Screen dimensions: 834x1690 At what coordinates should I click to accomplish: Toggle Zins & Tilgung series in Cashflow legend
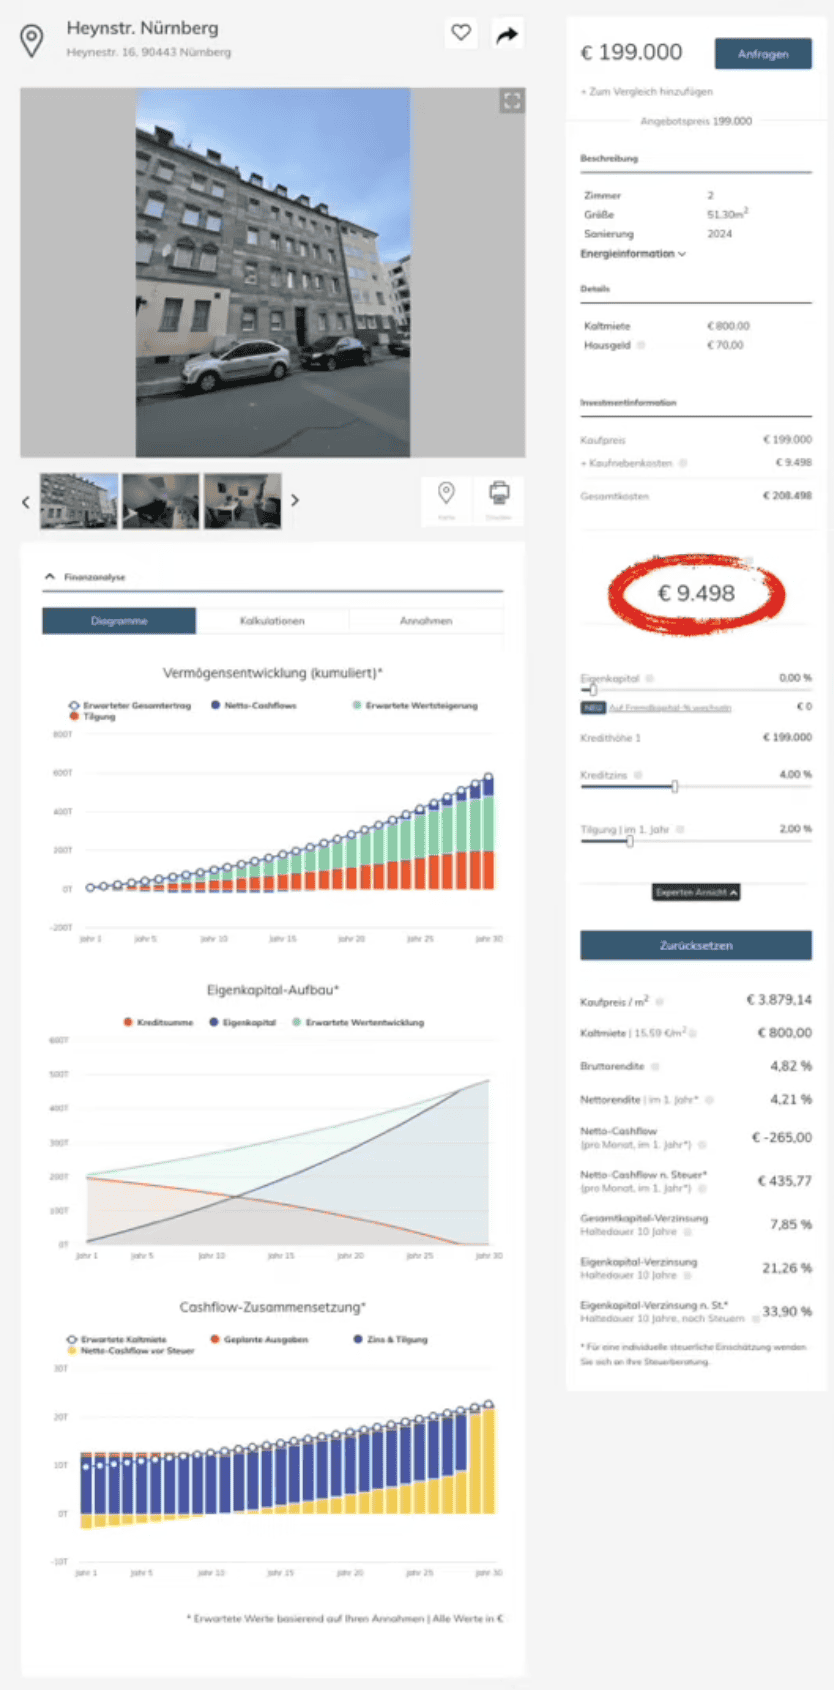(391, 1339)
